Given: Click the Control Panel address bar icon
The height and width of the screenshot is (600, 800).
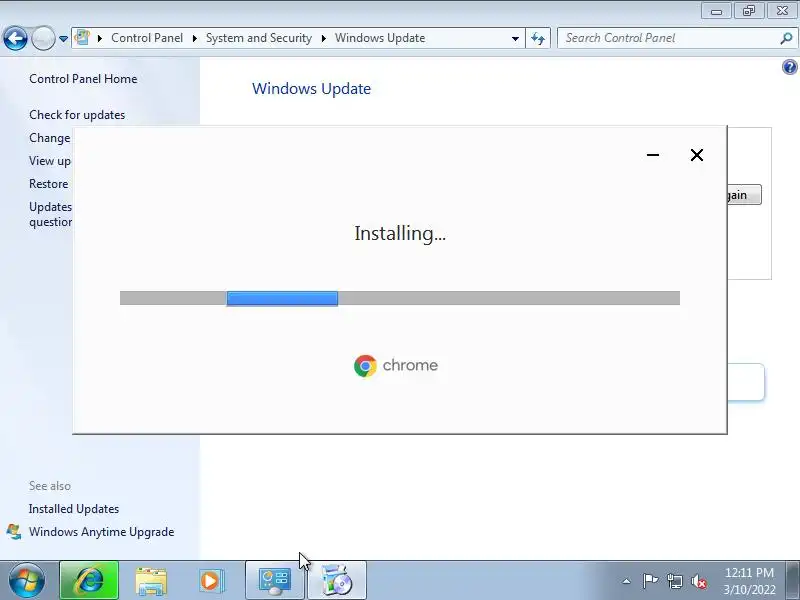Looking at the screenshot, I should click(82, 38).
